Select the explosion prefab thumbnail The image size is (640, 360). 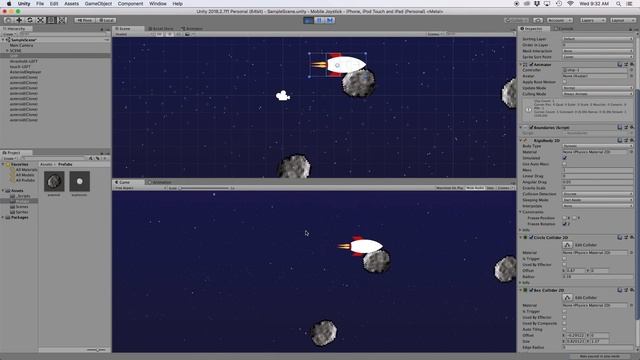click(x=80, y=181)
